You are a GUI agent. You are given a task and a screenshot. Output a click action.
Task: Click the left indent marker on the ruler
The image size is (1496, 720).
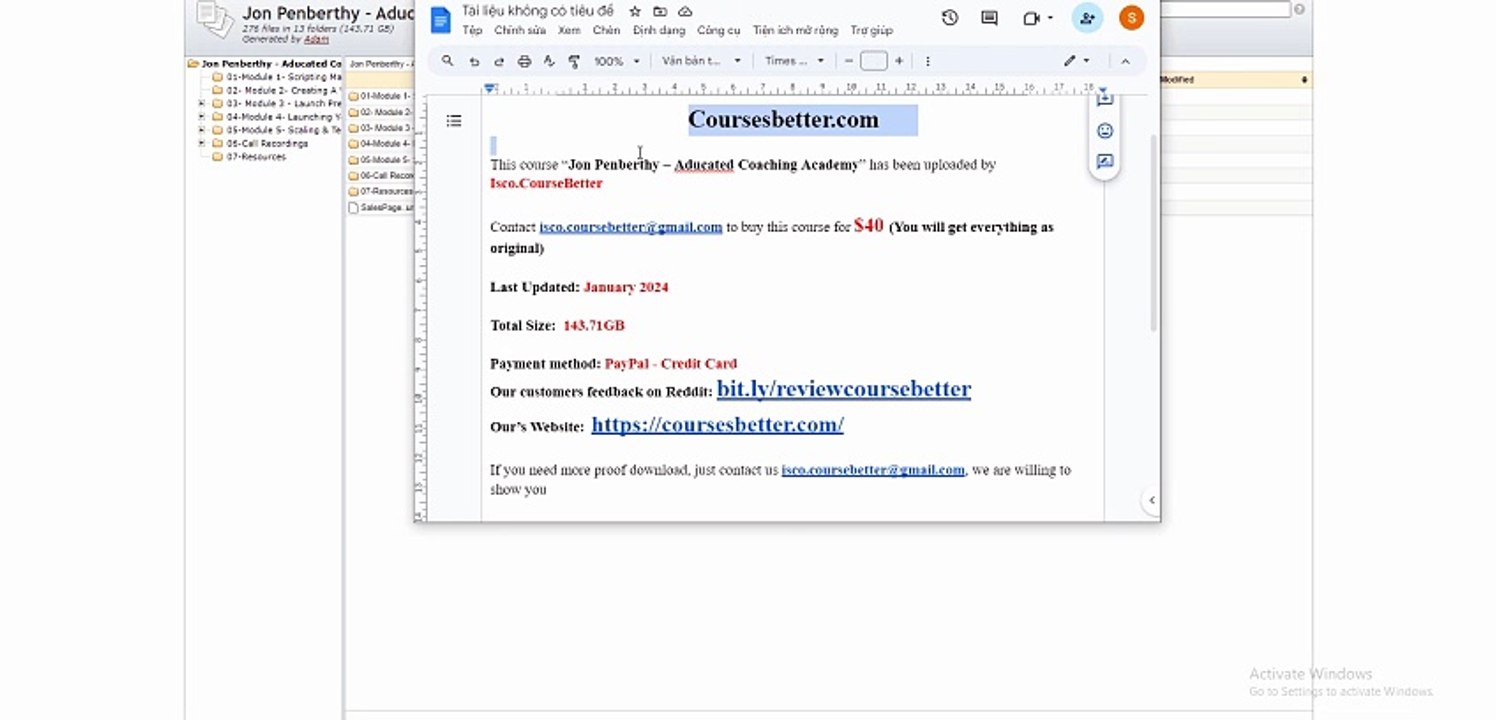490,89
